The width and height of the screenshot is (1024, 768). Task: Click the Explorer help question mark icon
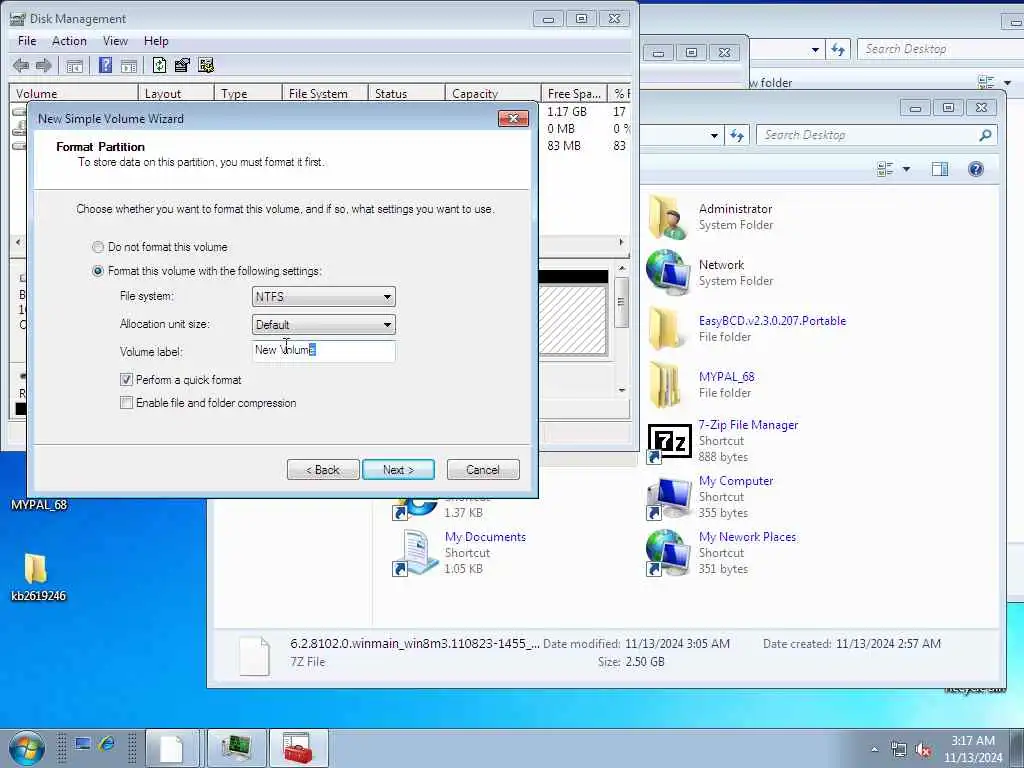[x=976, y=170]
